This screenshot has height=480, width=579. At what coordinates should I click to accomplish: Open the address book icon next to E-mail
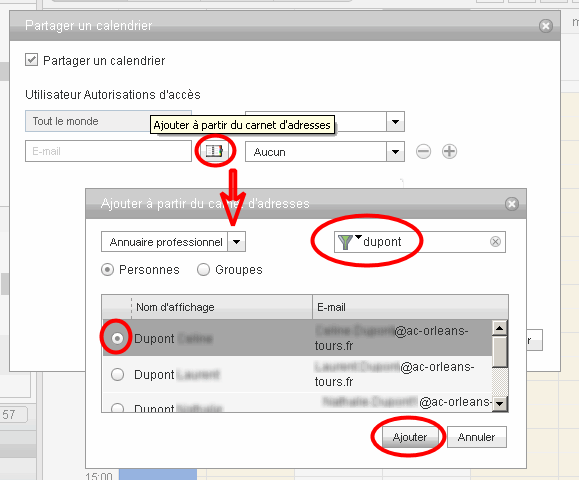[x=215, y=151]
